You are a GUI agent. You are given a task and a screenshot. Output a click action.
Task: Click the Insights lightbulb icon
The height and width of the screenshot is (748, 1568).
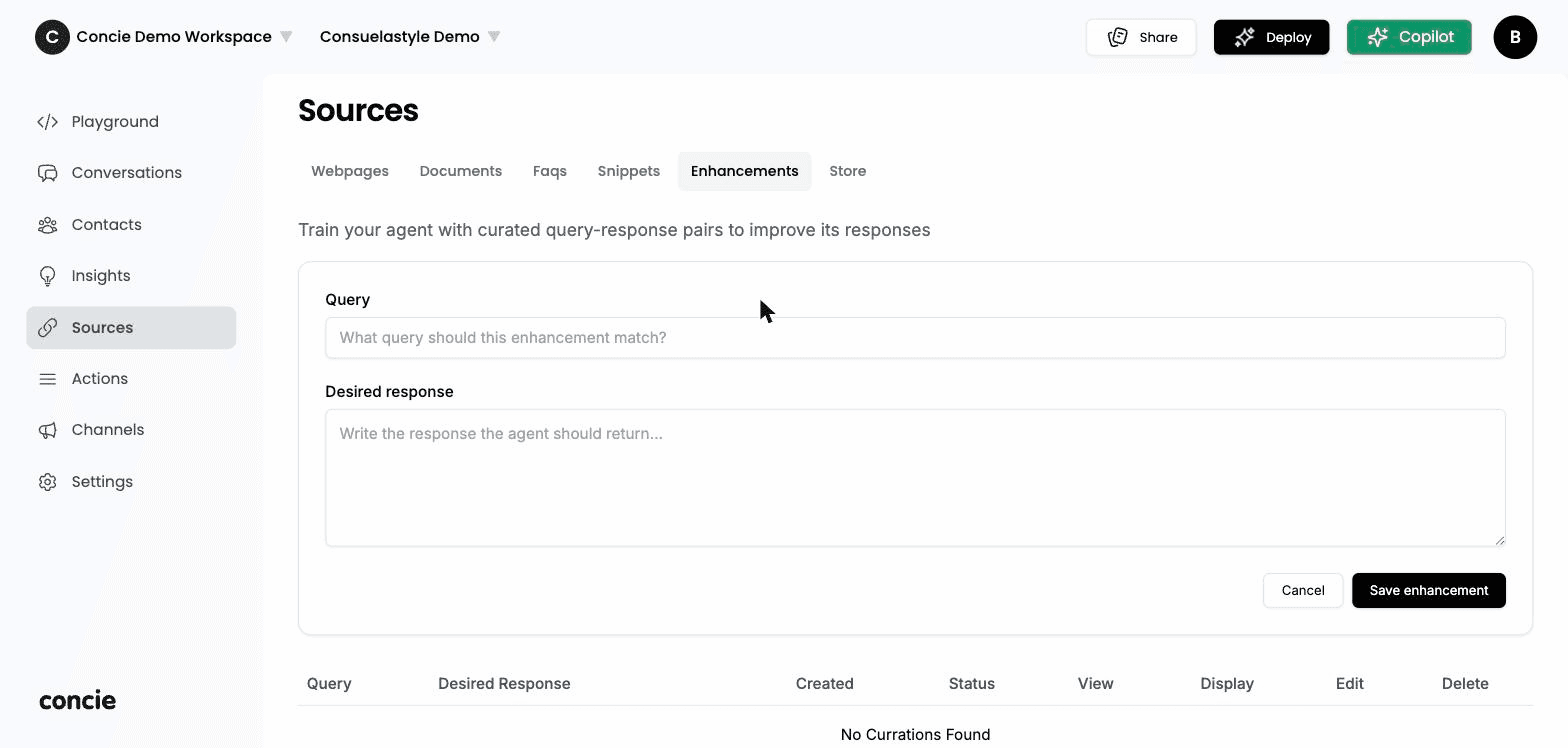point(47,276)
